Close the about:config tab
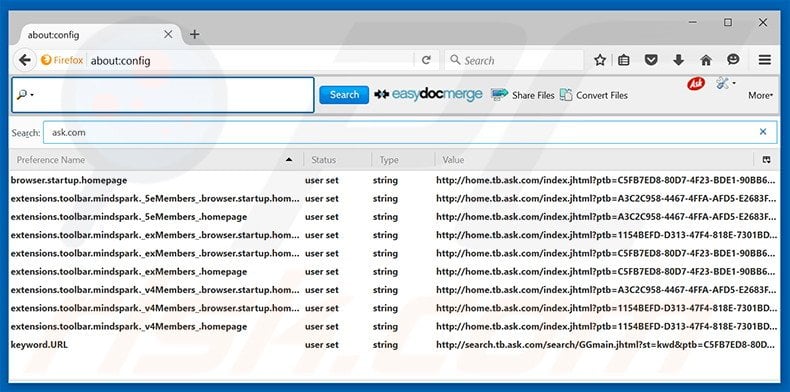Screen dimensions: 790x392 168,34
